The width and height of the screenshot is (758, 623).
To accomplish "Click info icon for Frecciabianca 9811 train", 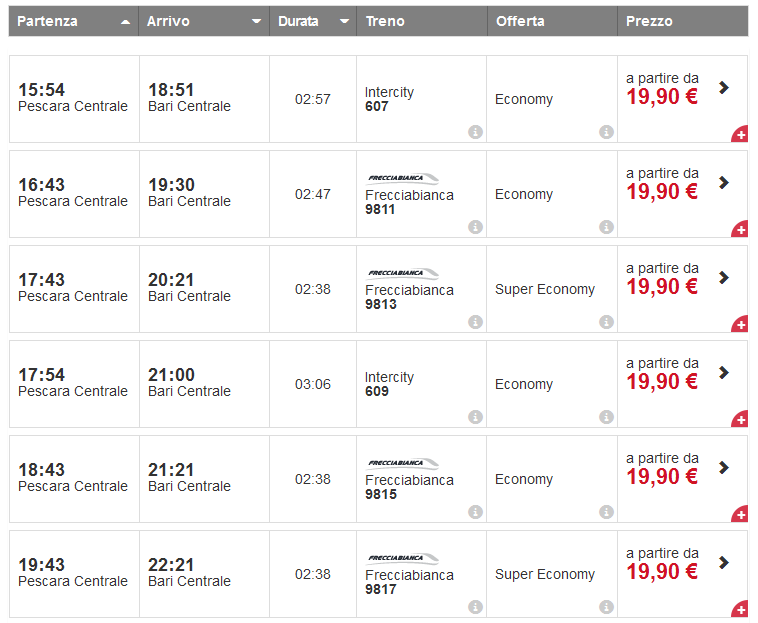I will (x=475, y=227).
